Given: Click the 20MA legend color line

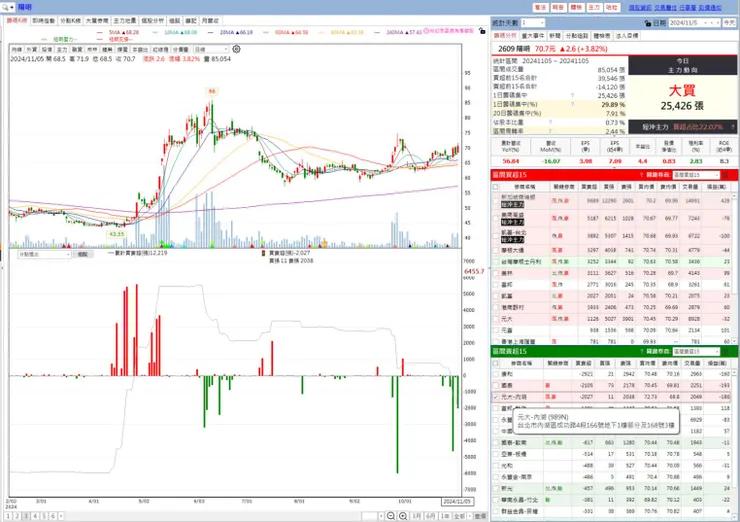Looking at the screenshot, I should click(210, 33).
